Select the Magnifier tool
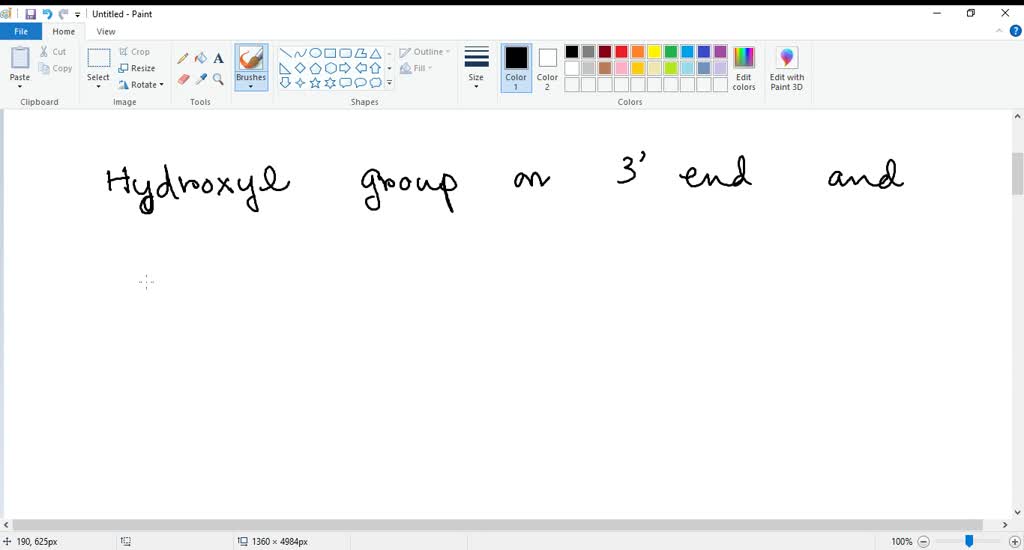 [x=218, y=79]
